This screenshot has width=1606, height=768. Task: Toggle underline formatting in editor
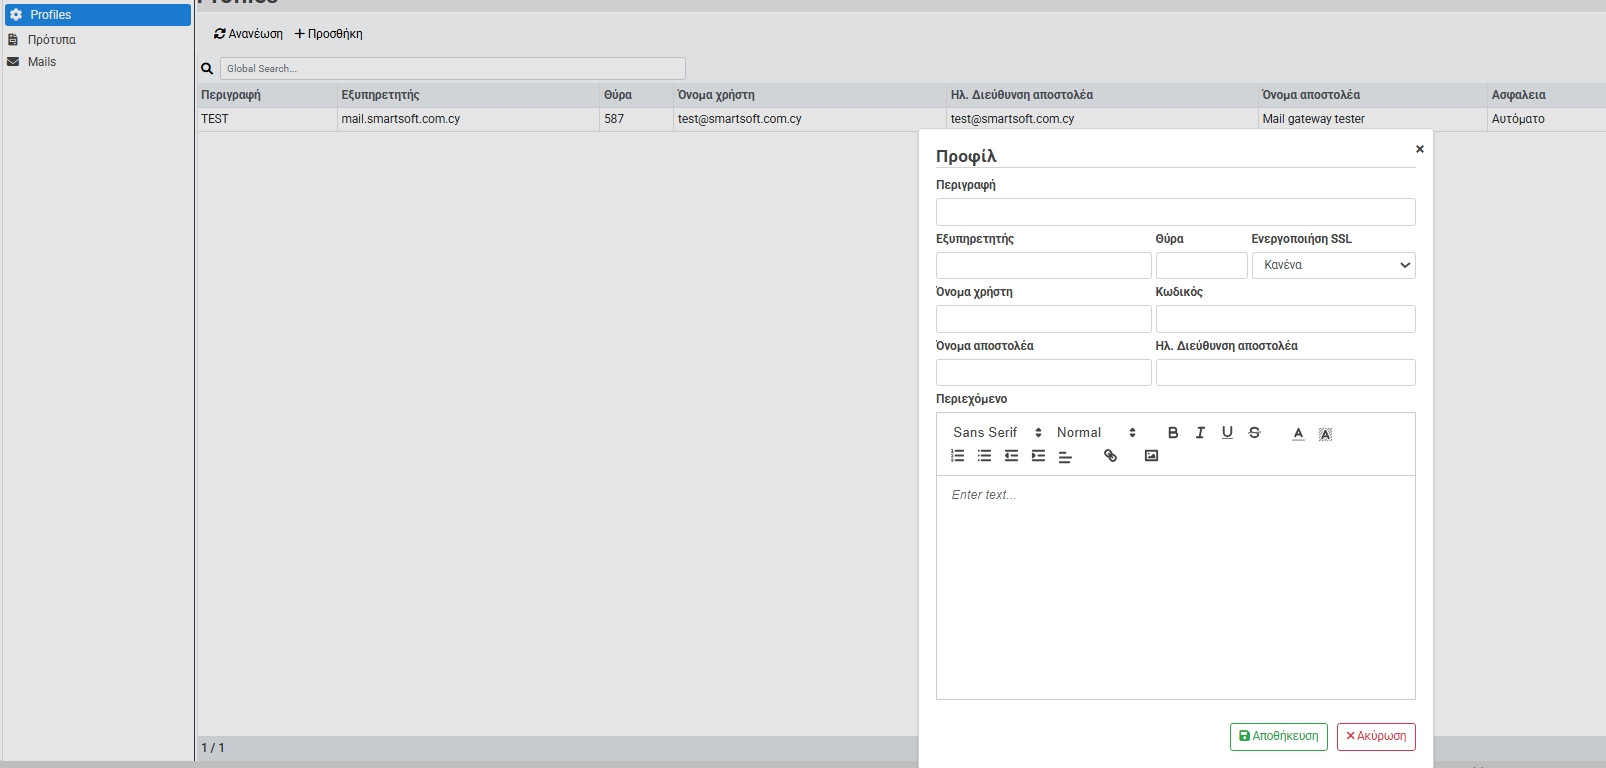1227,433
